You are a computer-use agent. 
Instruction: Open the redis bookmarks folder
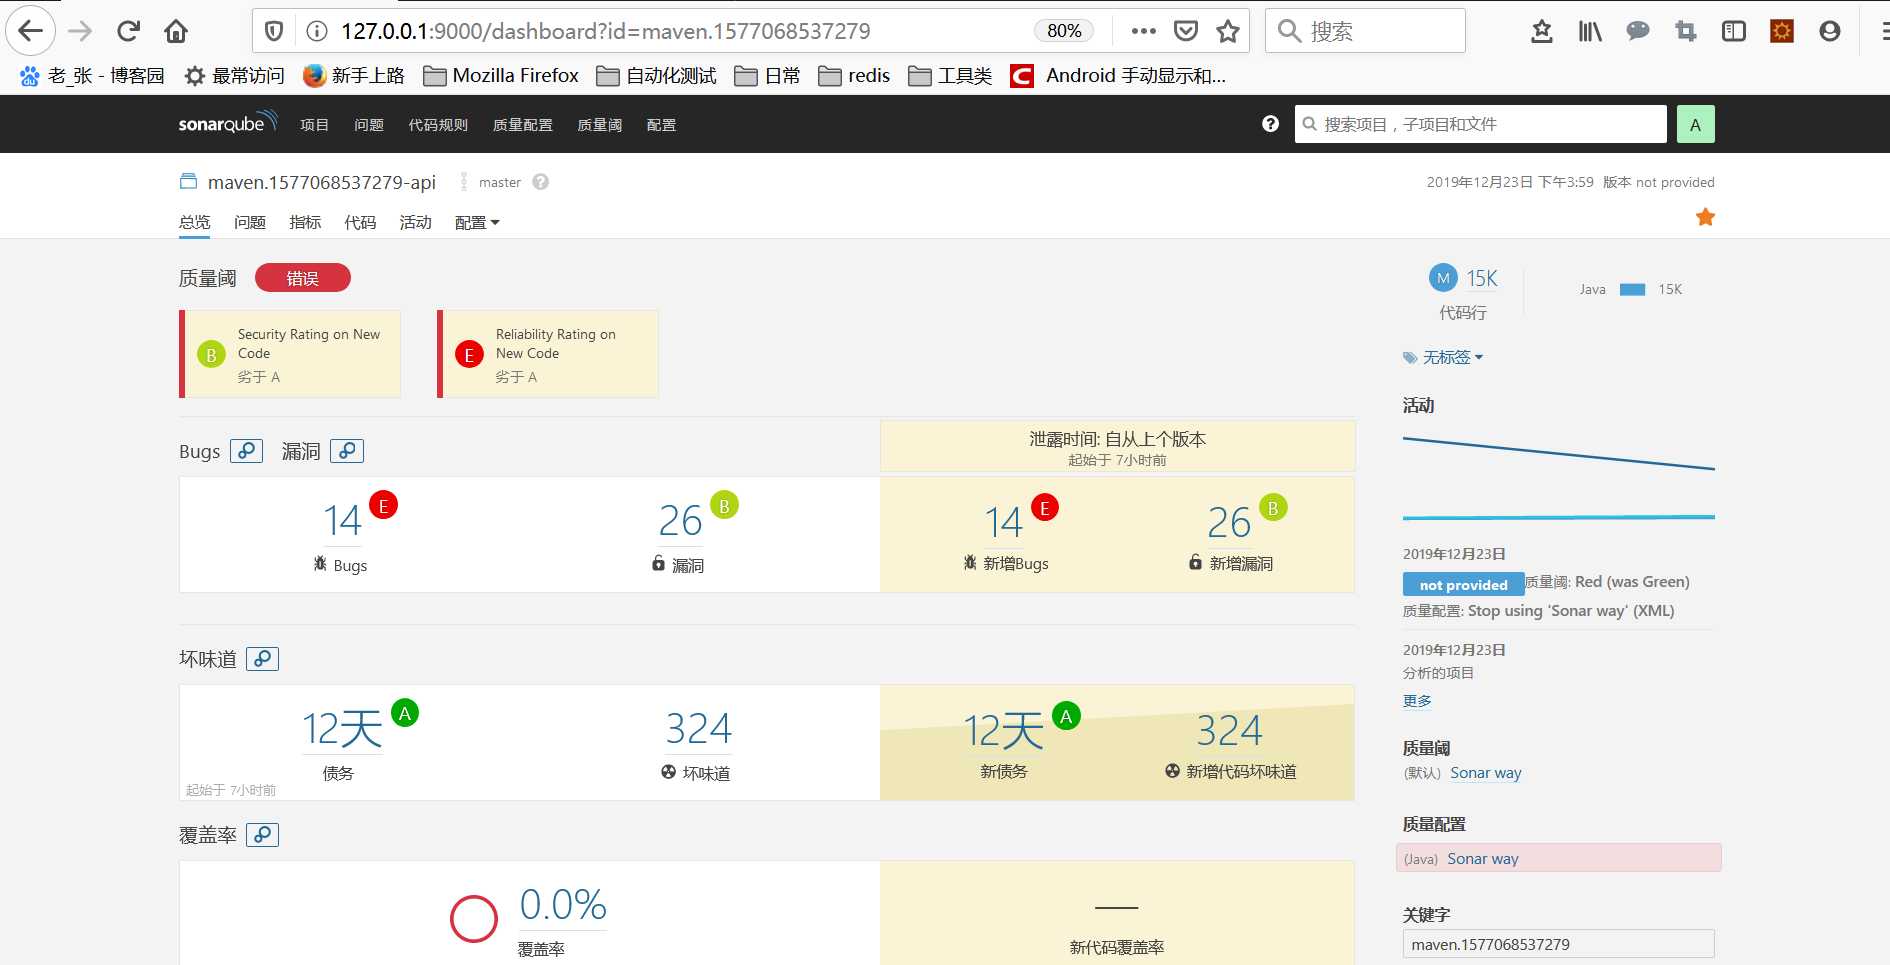[x=854, y=76]
